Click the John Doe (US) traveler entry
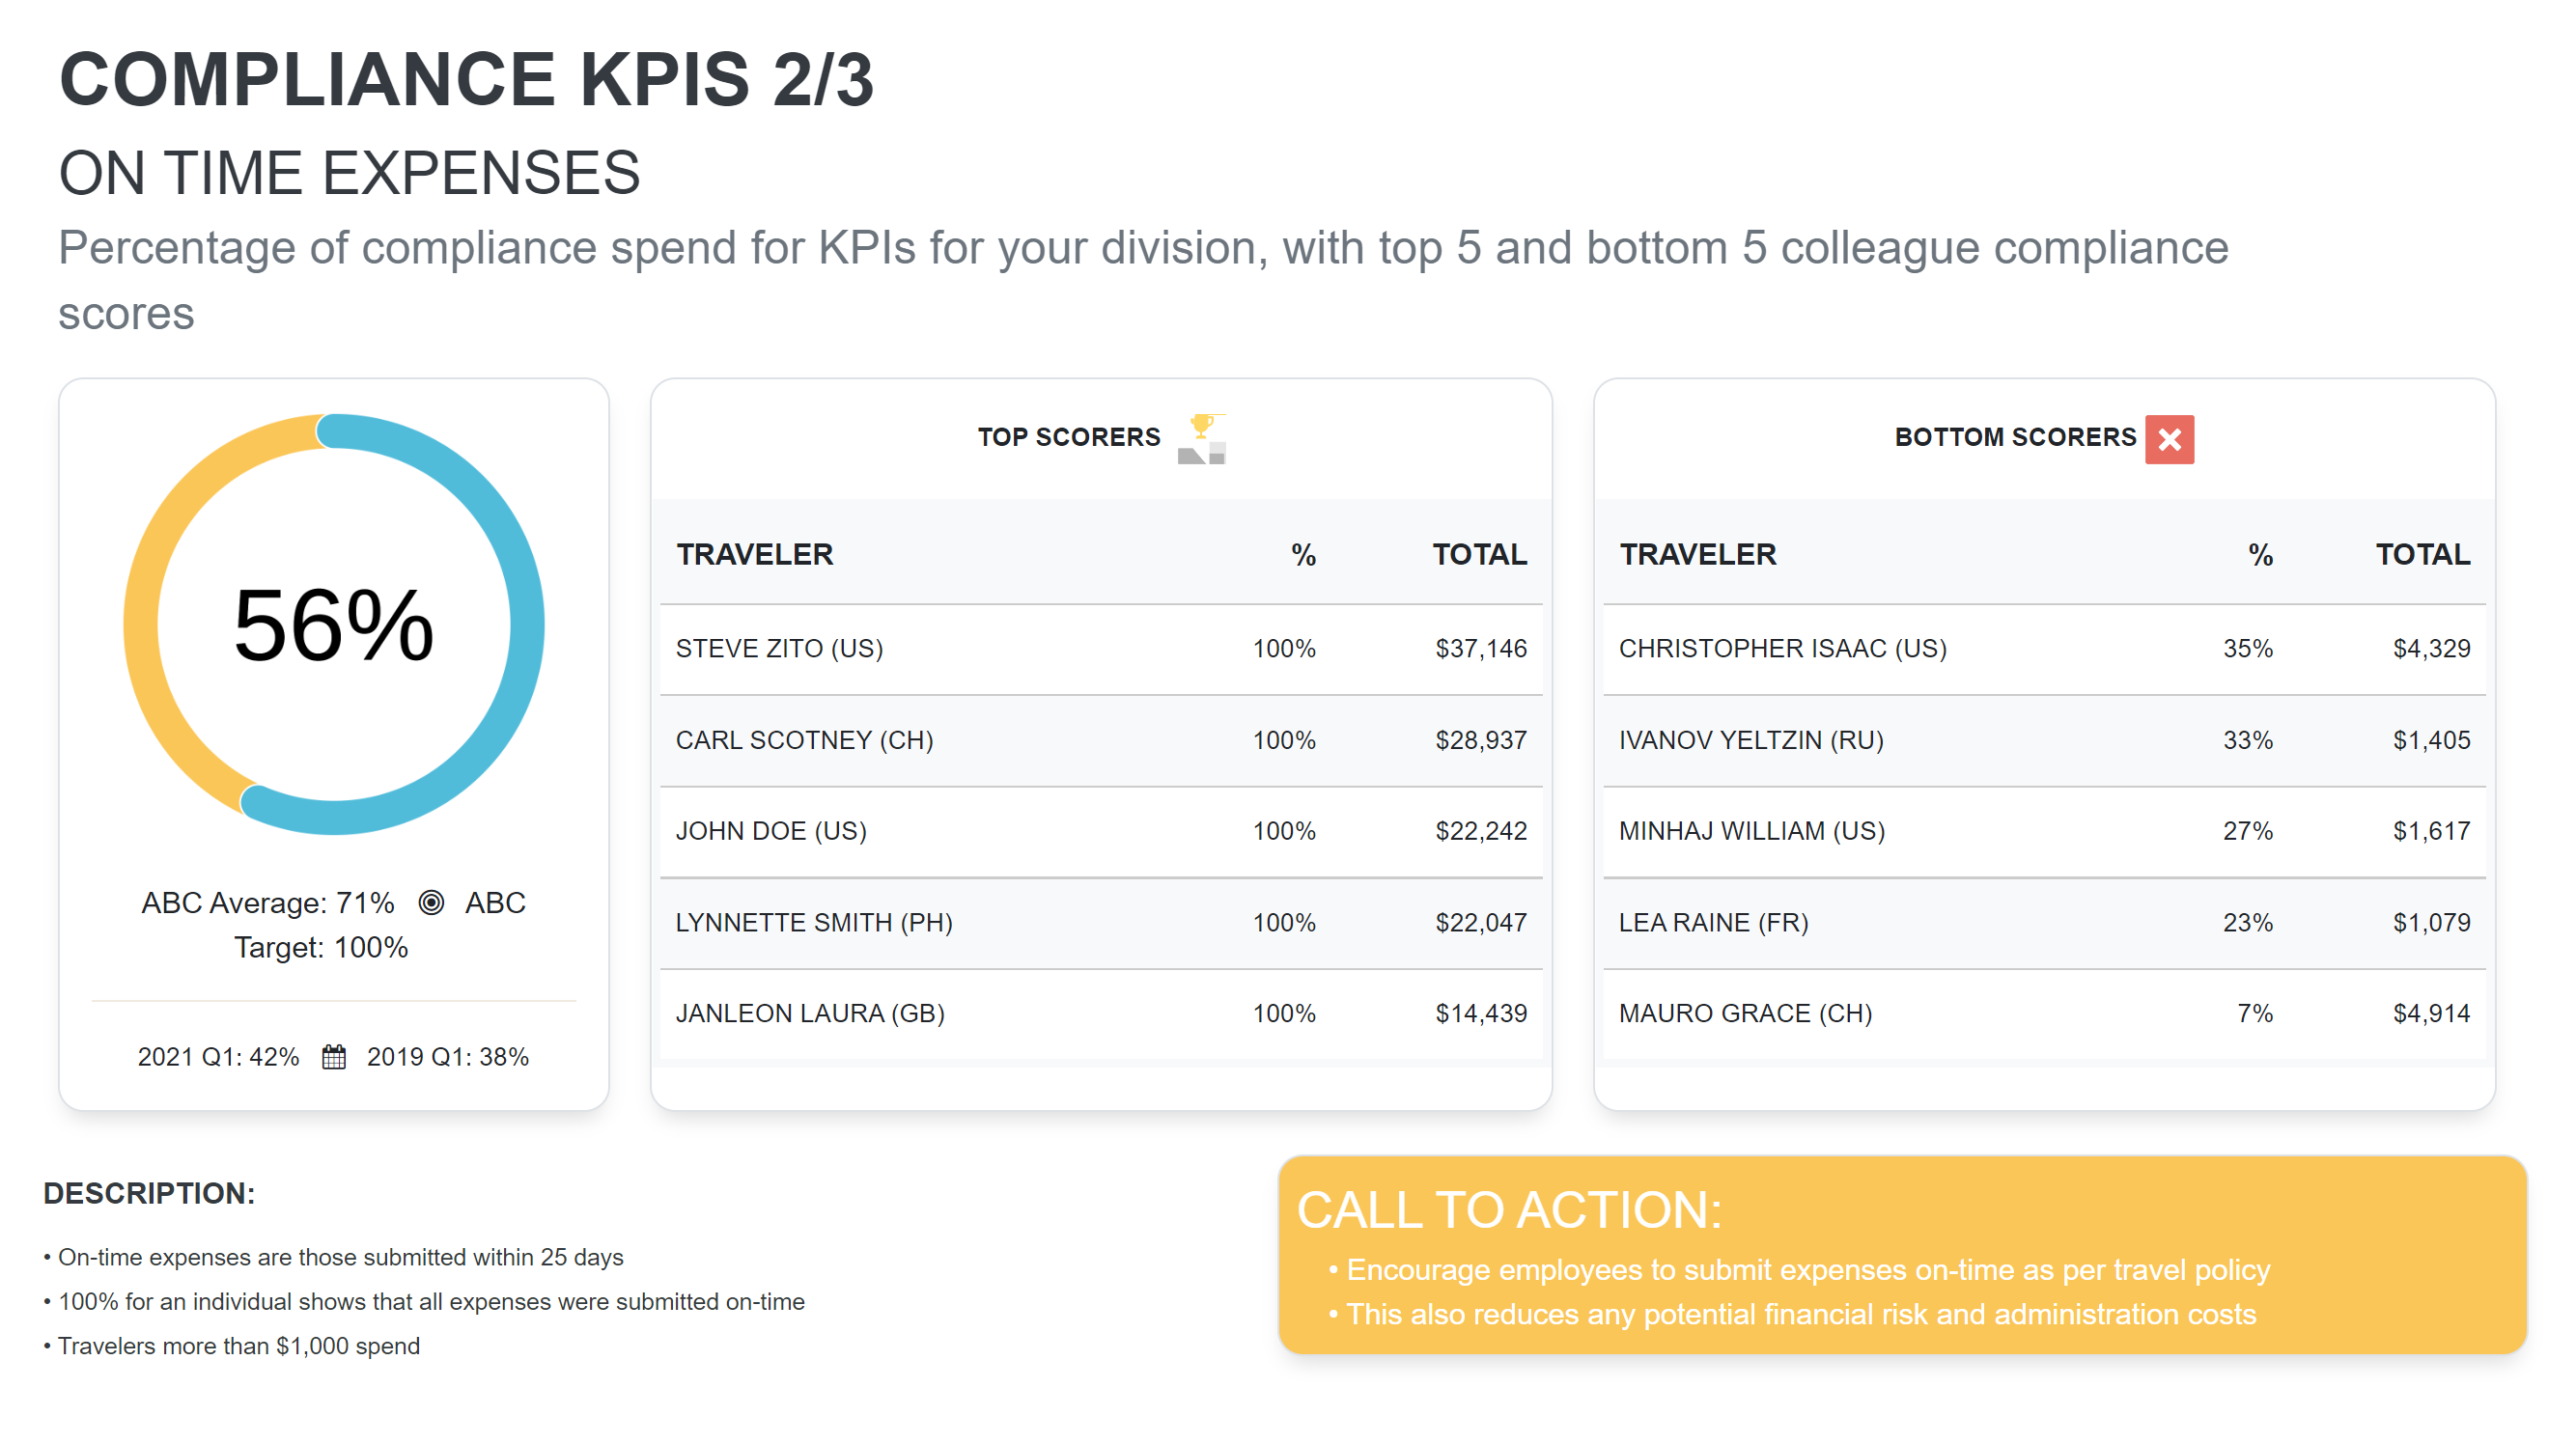Image resolution: width=2576 pixels, height=1444 pixels. [771, 831]
